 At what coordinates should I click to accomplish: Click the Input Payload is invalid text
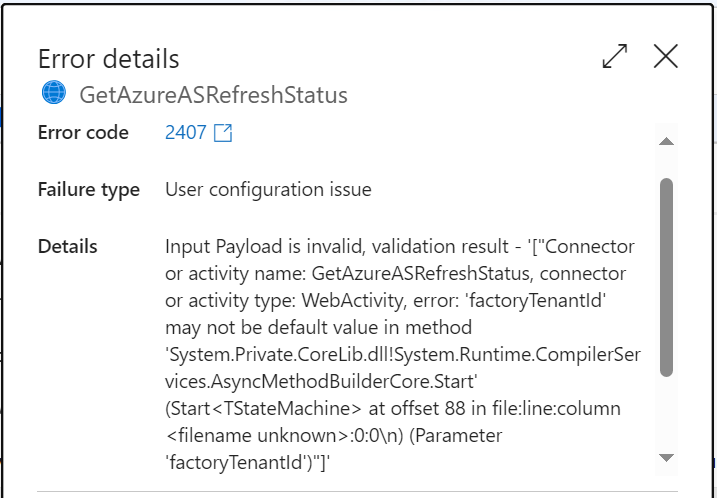(x=265, y=246)
